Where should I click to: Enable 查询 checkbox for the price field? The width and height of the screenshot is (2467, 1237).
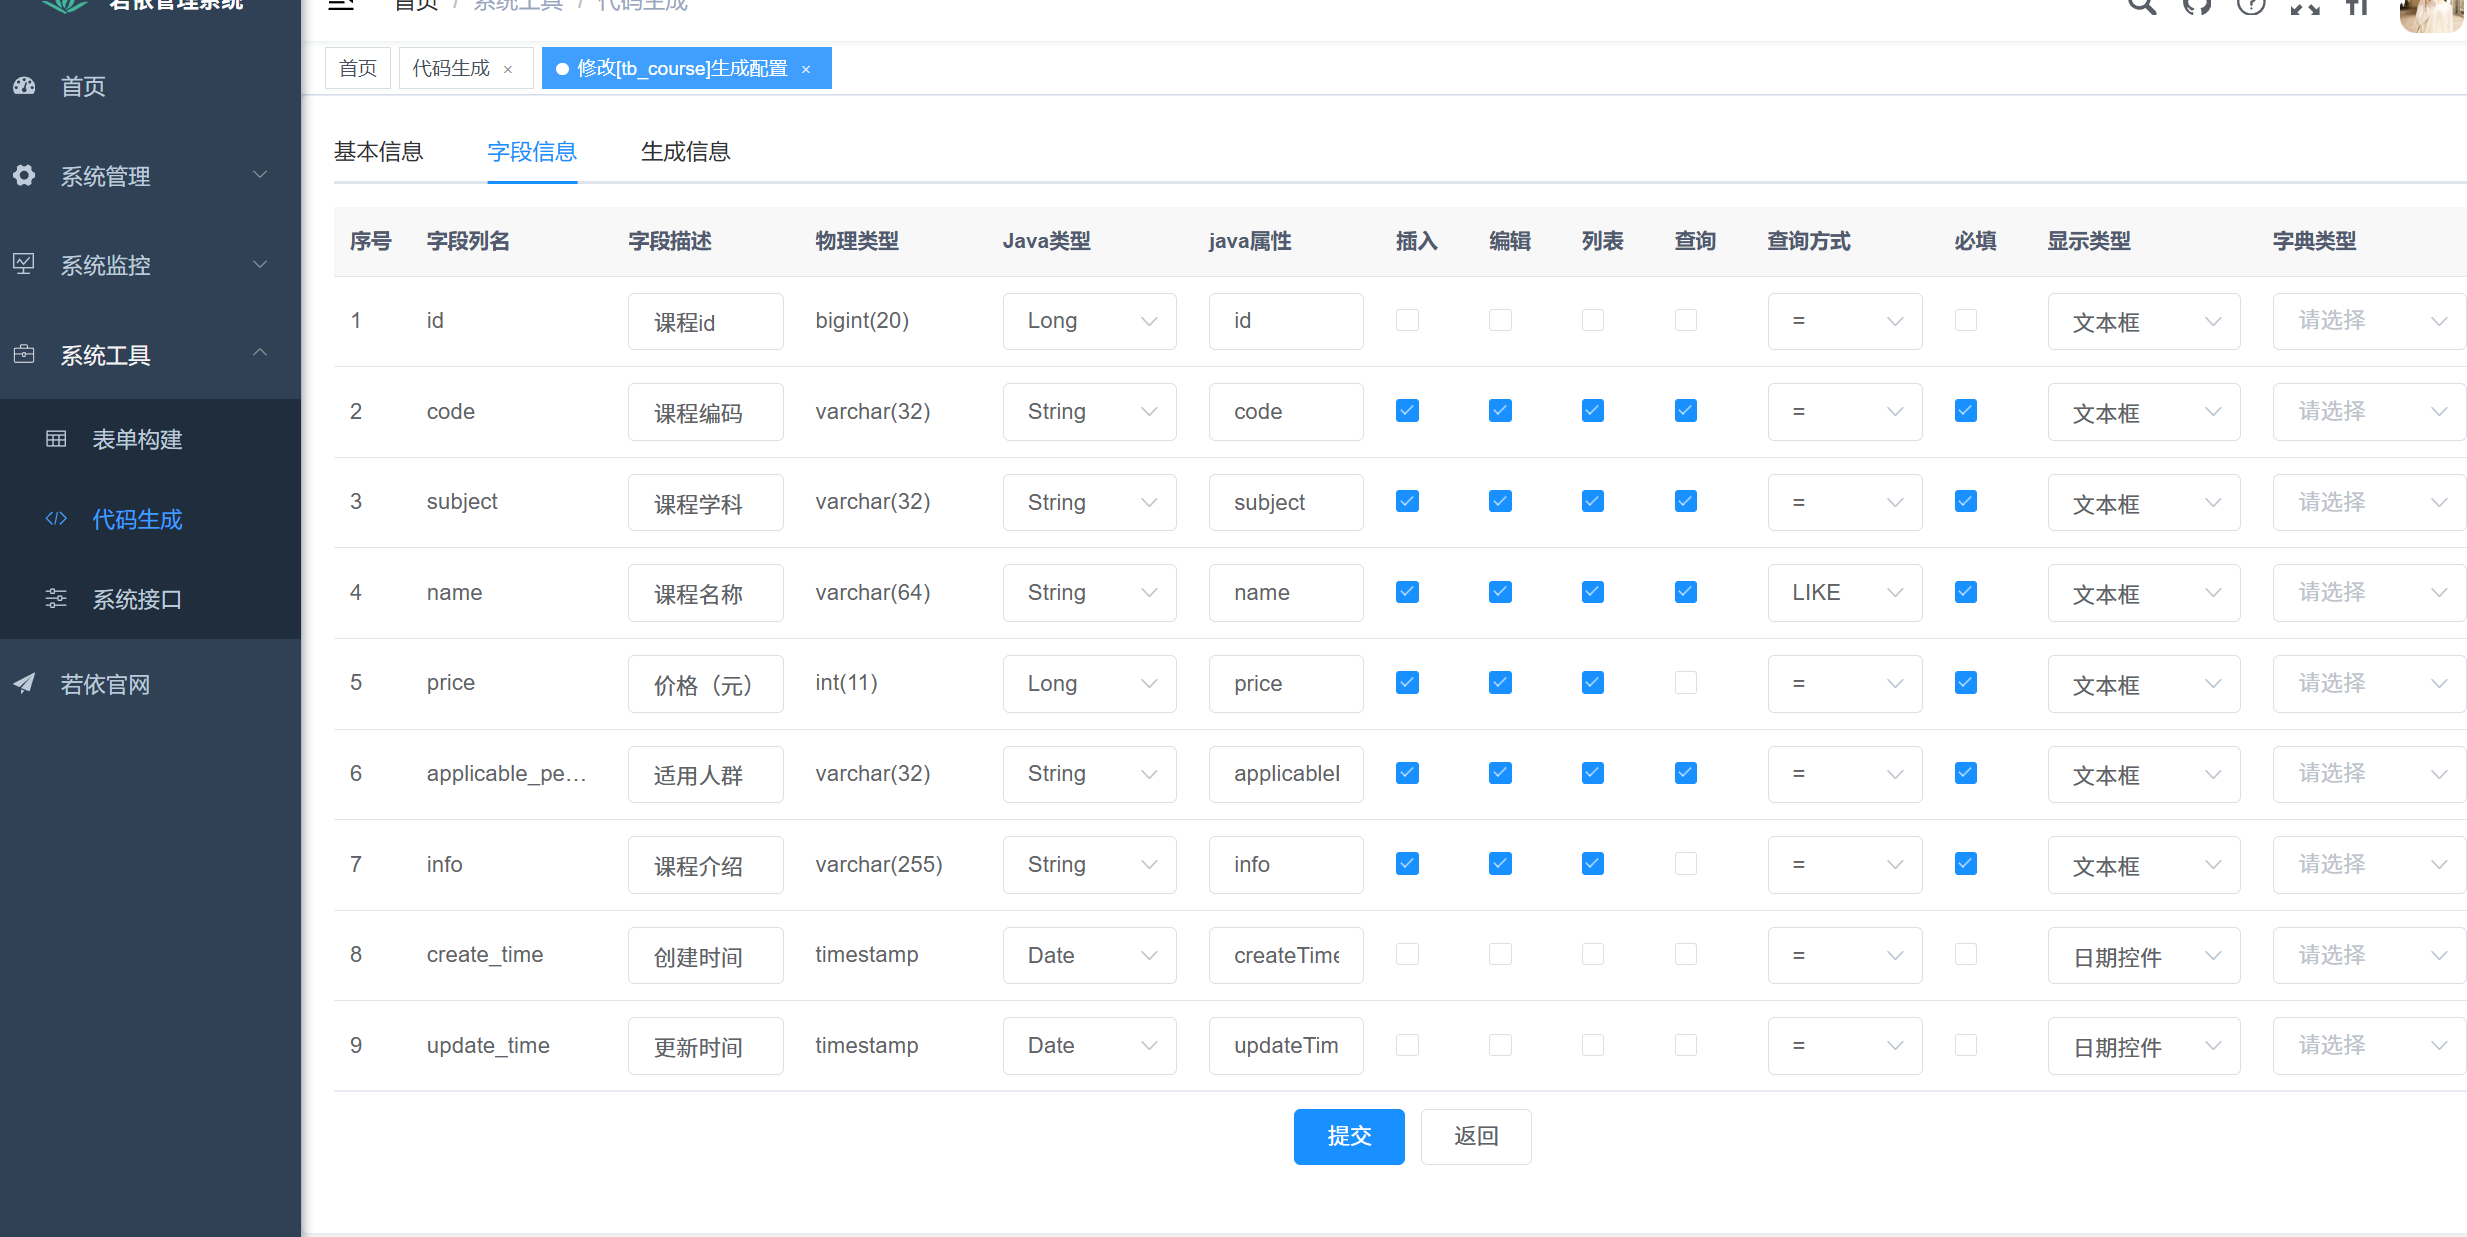[1685, 682]
